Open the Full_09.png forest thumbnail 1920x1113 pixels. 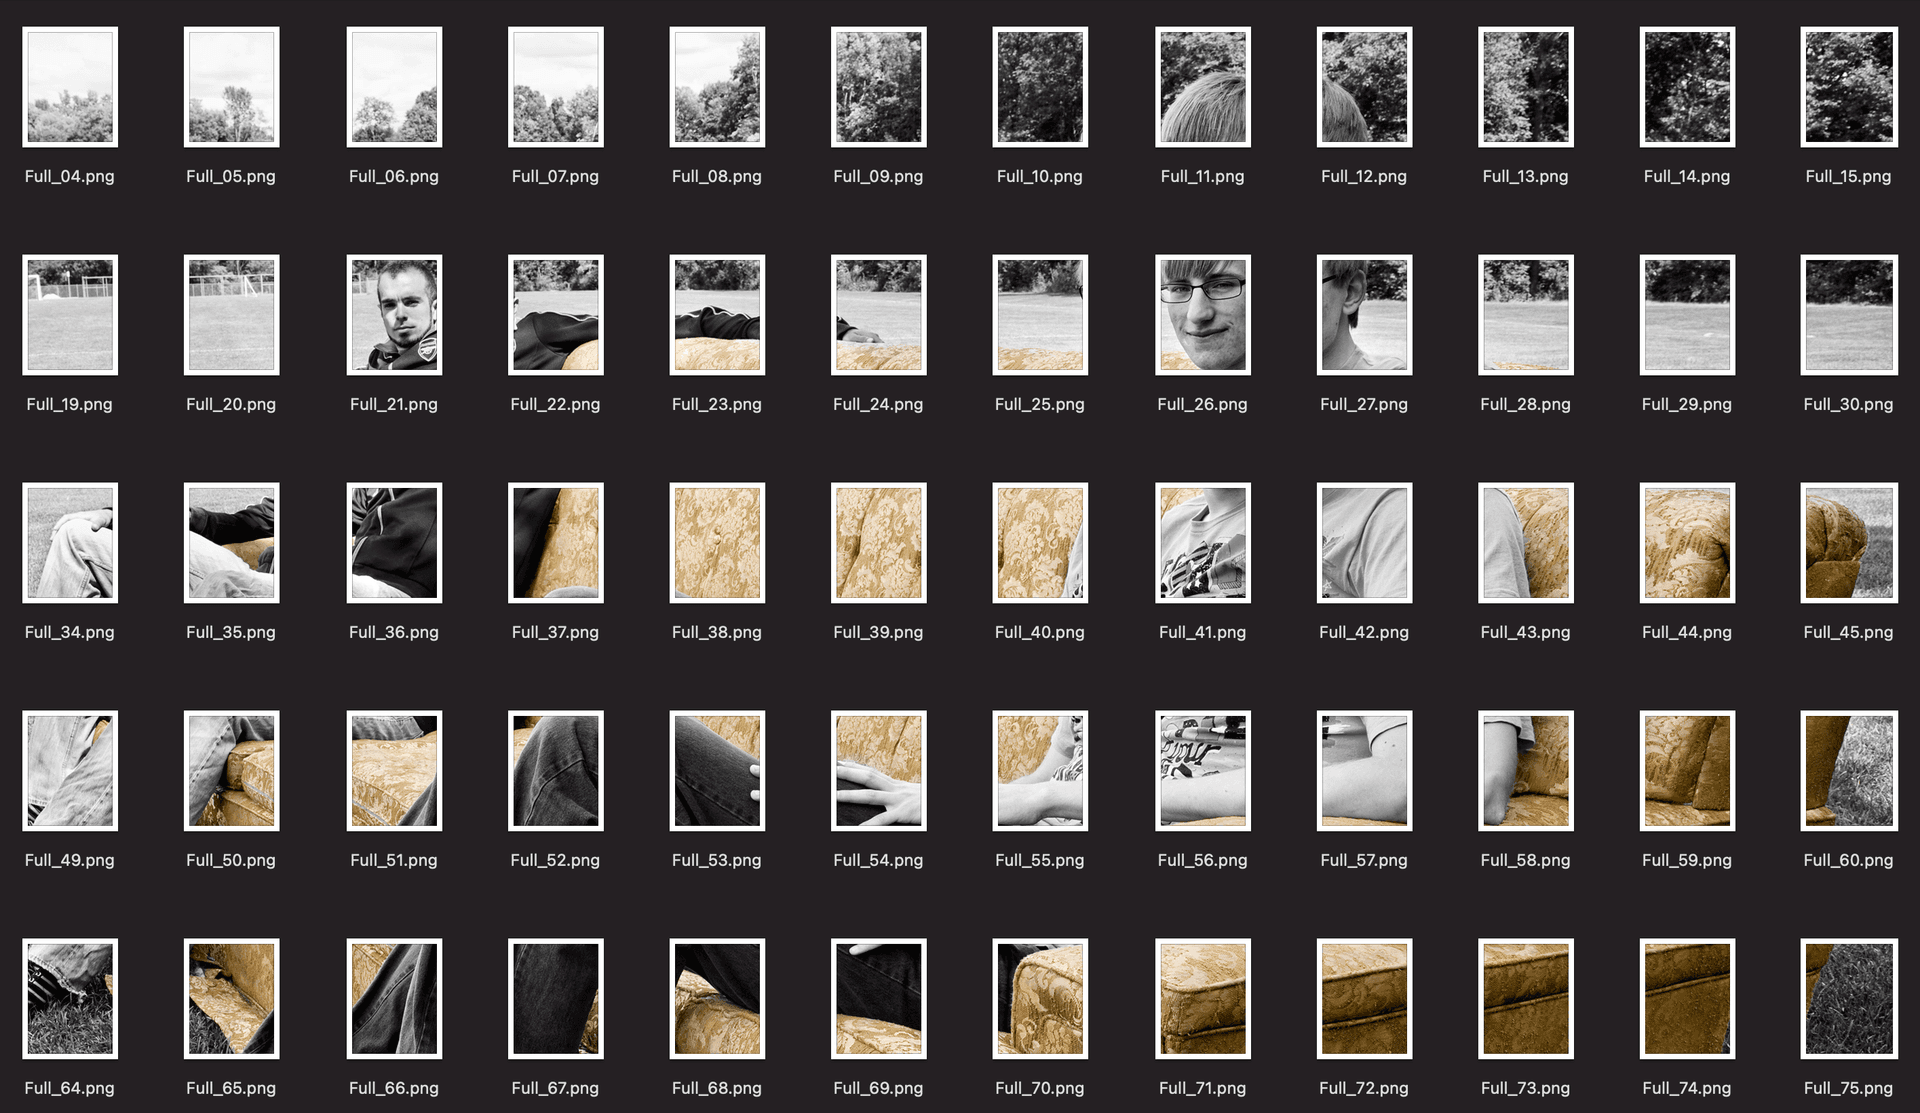tap(878, 87)
